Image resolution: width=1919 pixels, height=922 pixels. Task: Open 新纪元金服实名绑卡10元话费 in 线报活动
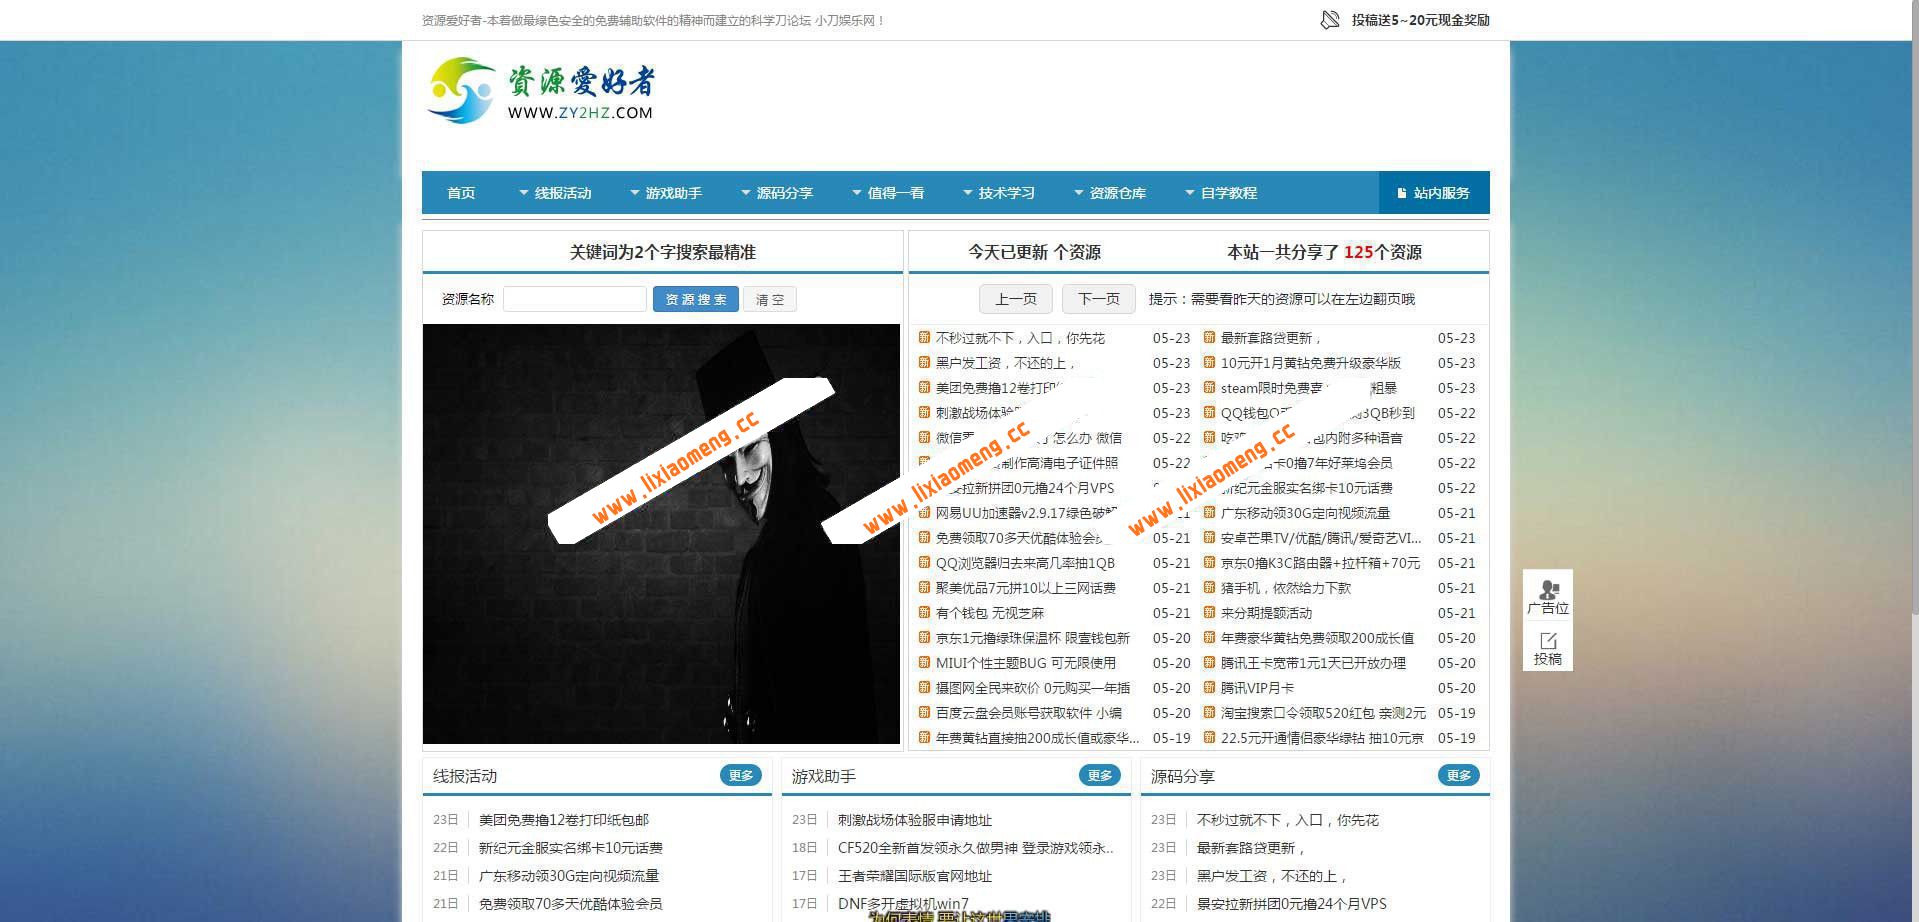tap(571, 848)
